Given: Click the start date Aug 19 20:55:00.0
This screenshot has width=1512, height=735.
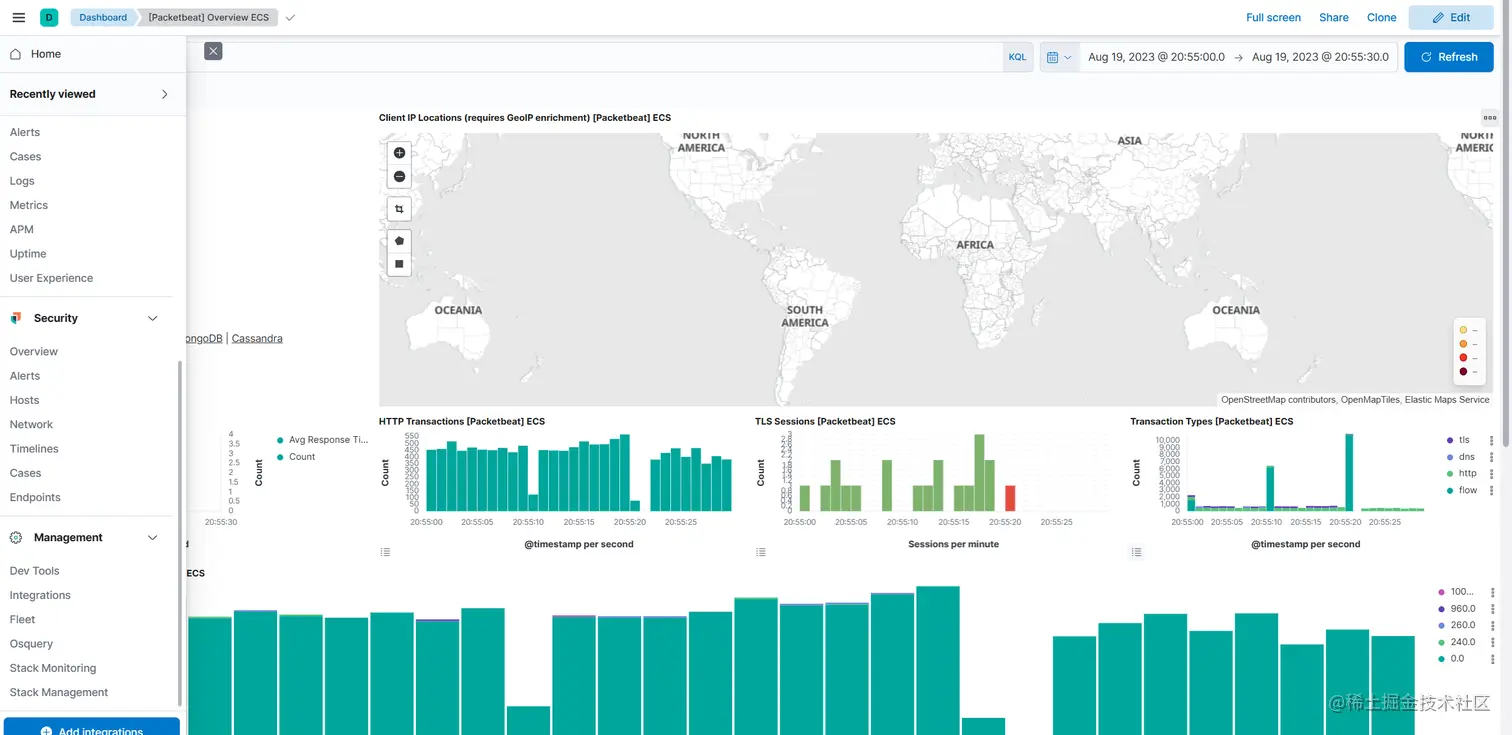Looking at the screenshot, I should [1156, 57].
